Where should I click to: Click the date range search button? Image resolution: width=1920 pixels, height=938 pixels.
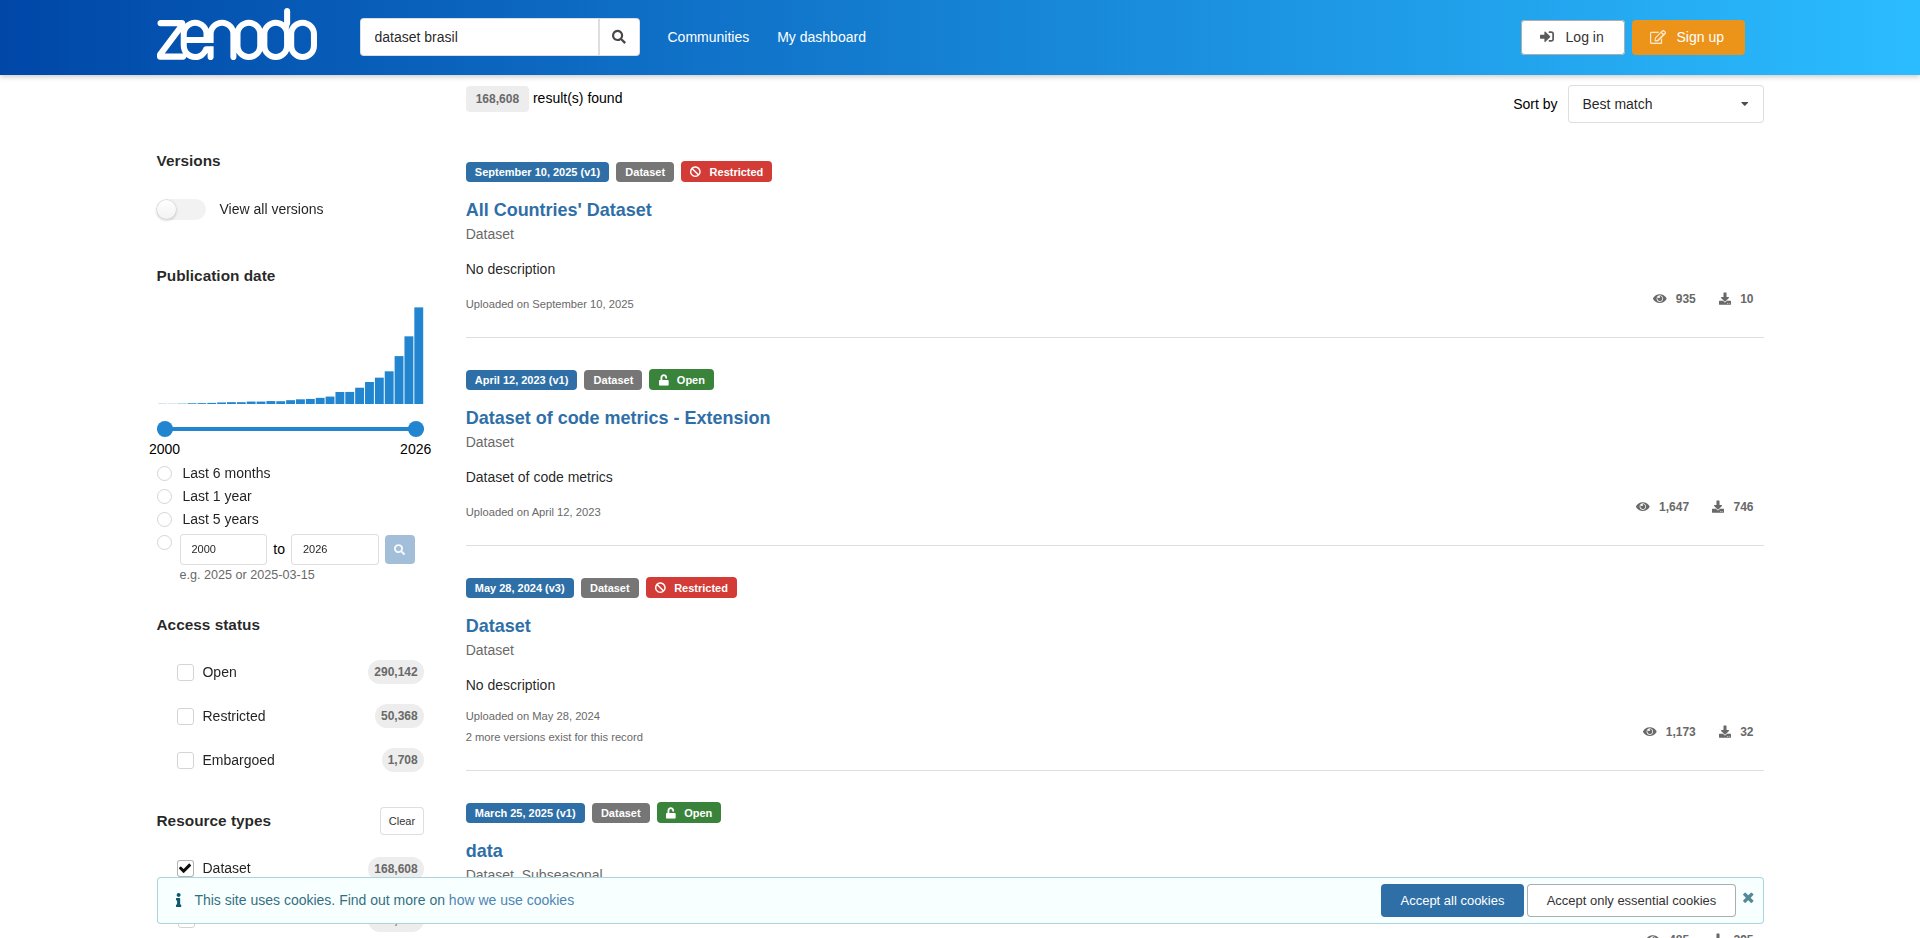(399, 549)
